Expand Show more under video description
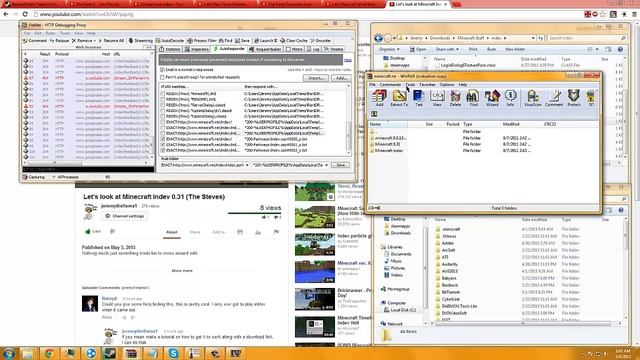The image size is (640, 360). pos(182,271)
